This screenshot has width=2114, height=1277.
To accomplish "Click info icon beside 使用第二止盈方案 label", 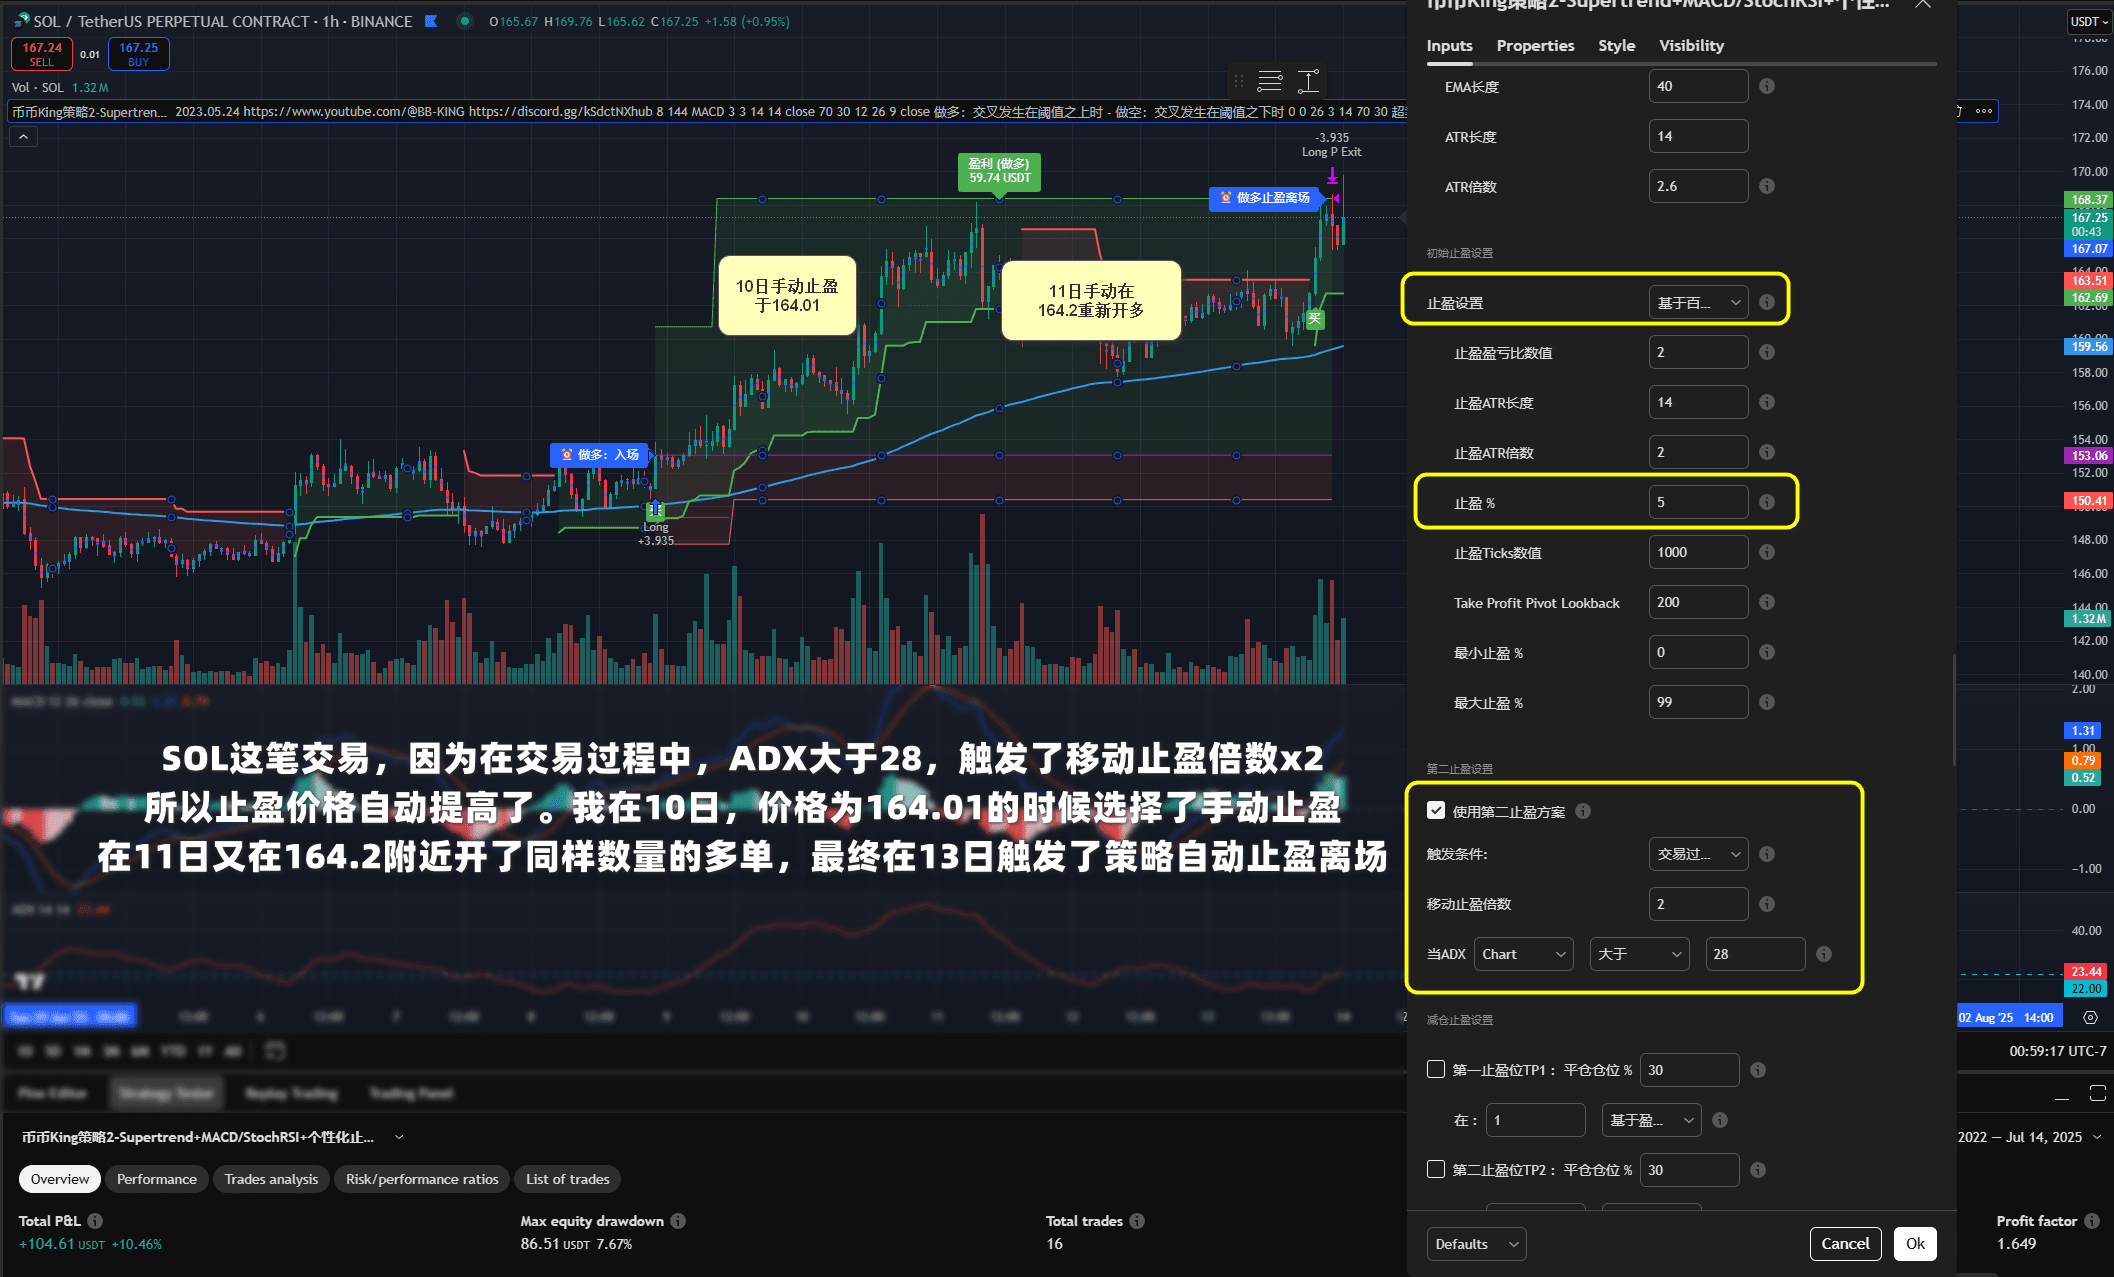I will (x=1583, y=811).
